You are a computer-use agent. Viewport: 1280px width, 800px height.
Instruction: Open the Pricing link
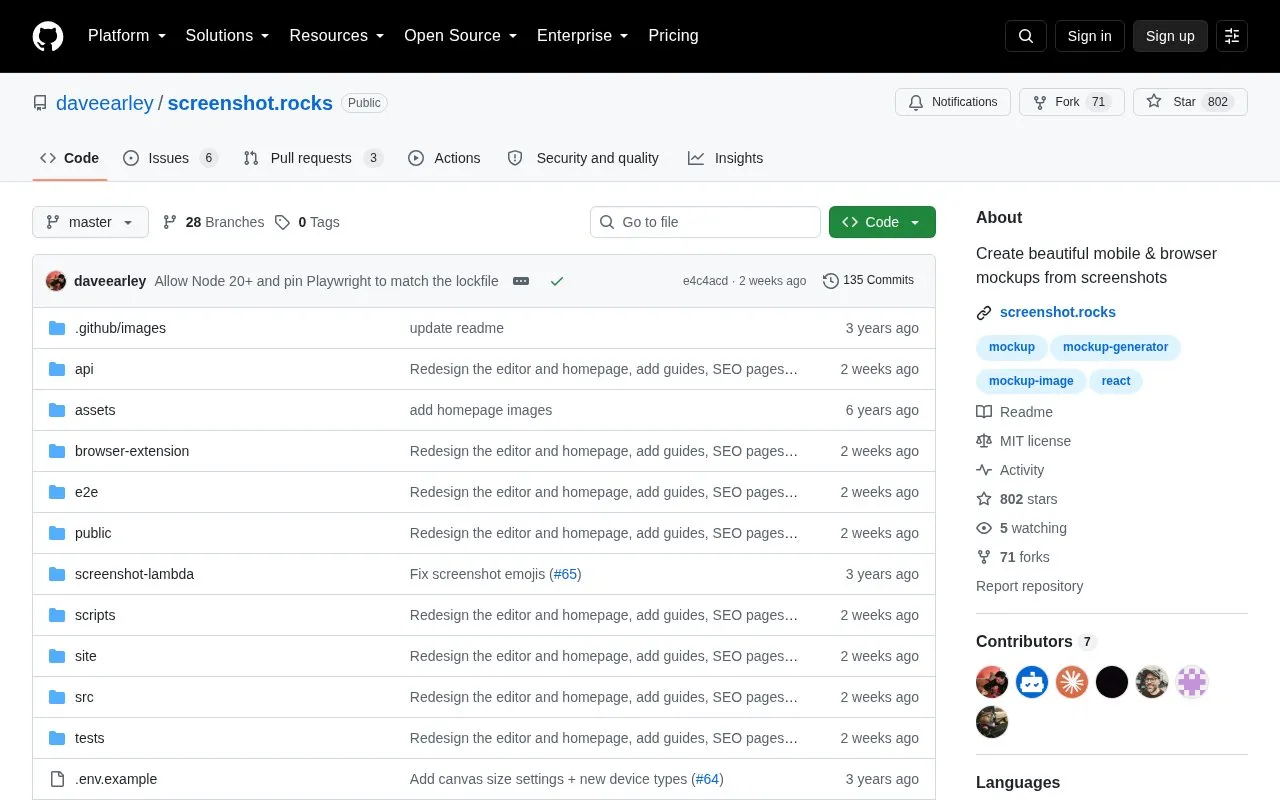tap(673, 36)
